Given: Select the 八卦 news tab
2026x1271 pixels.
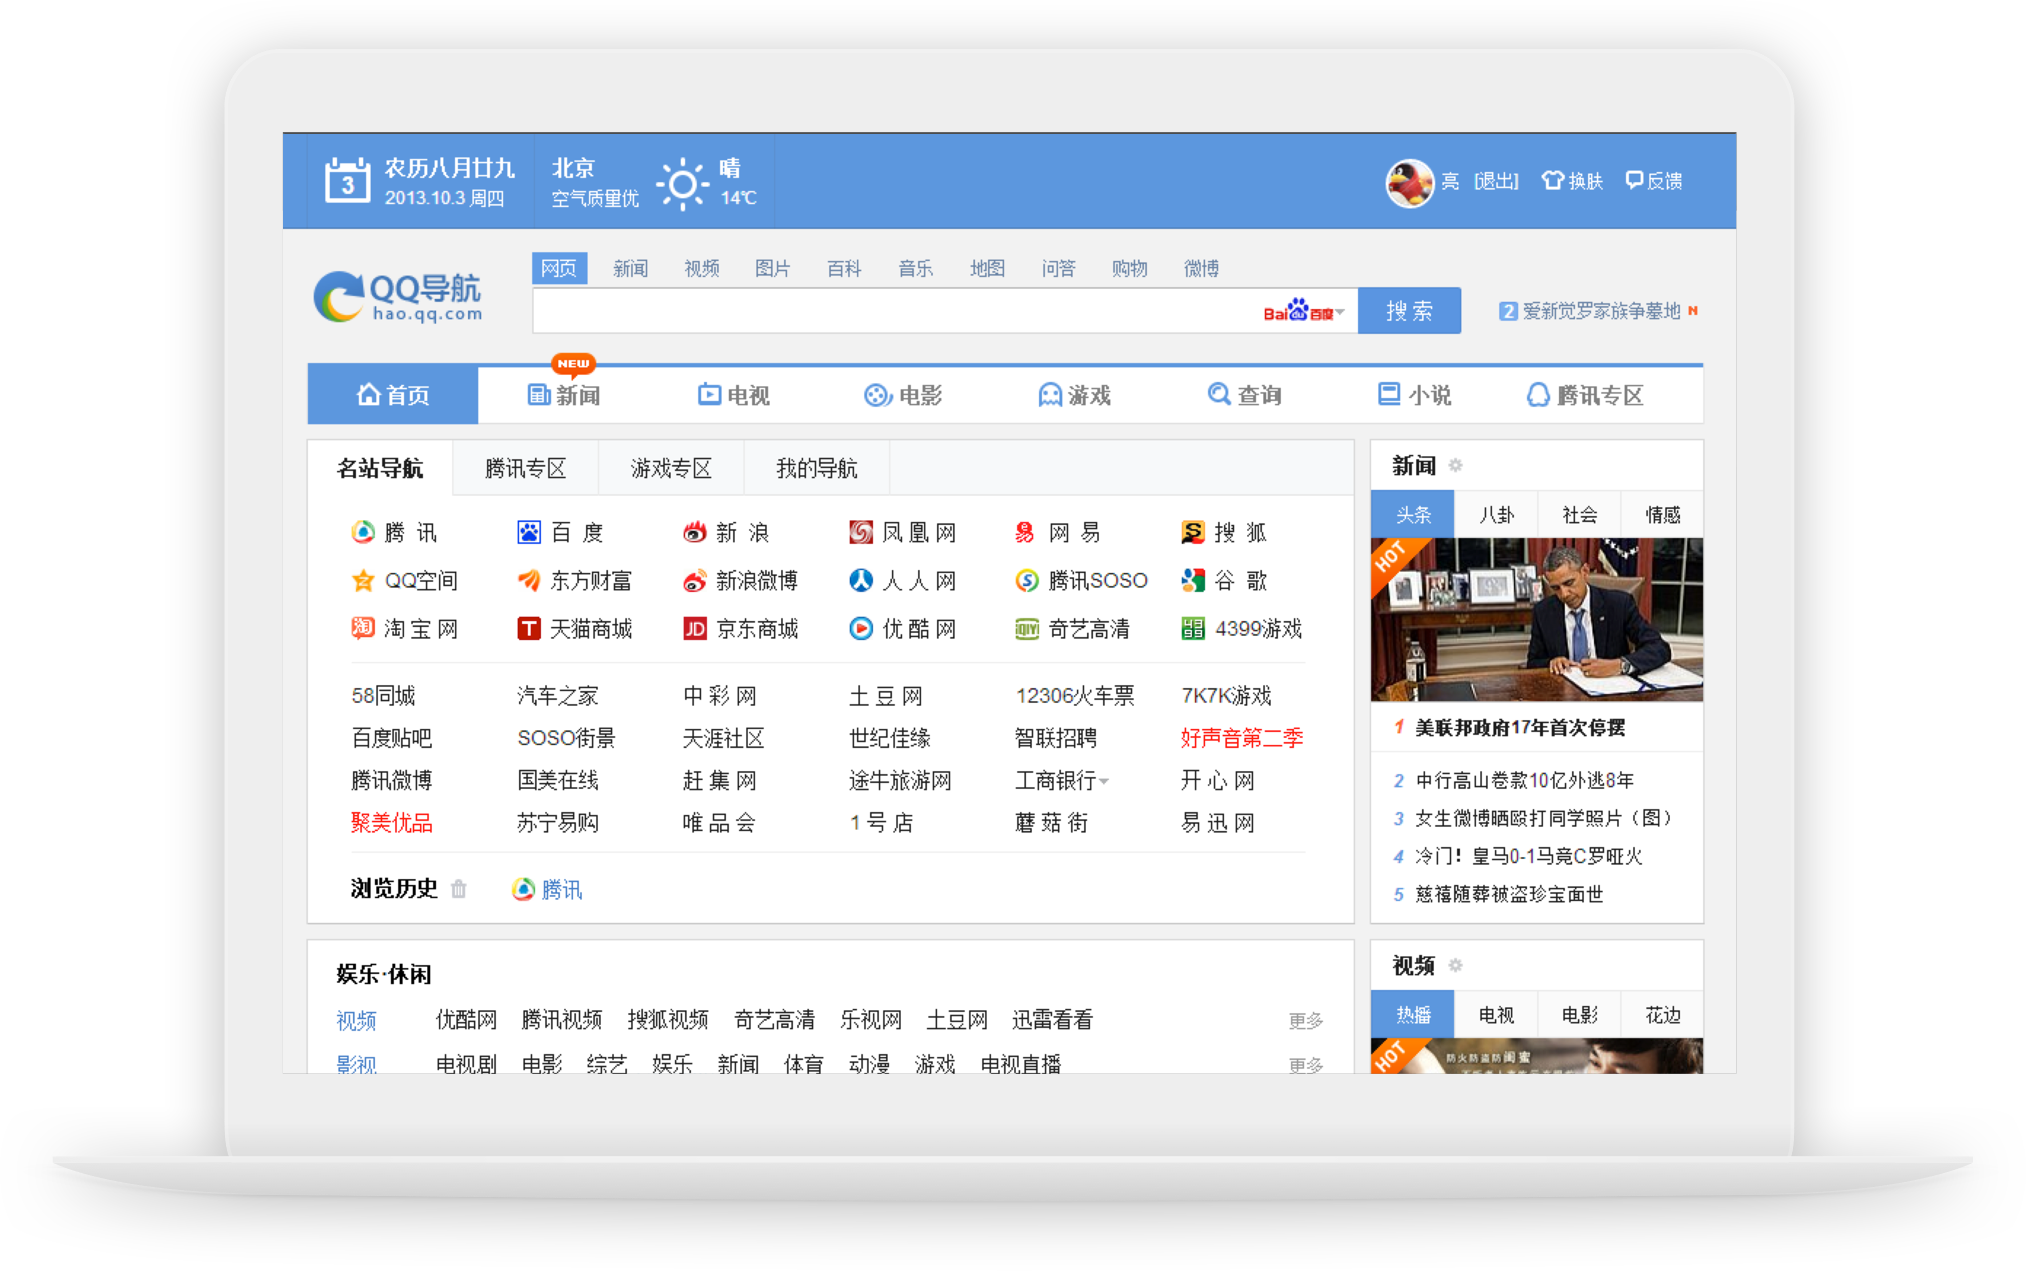Looking at the screenshot, I should [1496, 514].
